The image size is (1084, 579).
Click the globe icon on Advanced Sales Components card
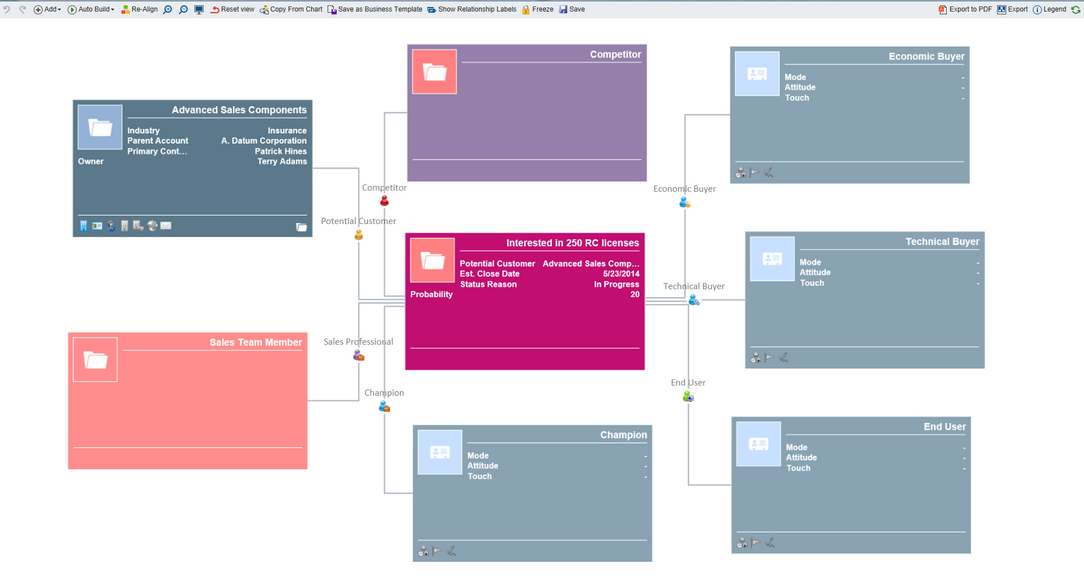click(x=152, y=226)
